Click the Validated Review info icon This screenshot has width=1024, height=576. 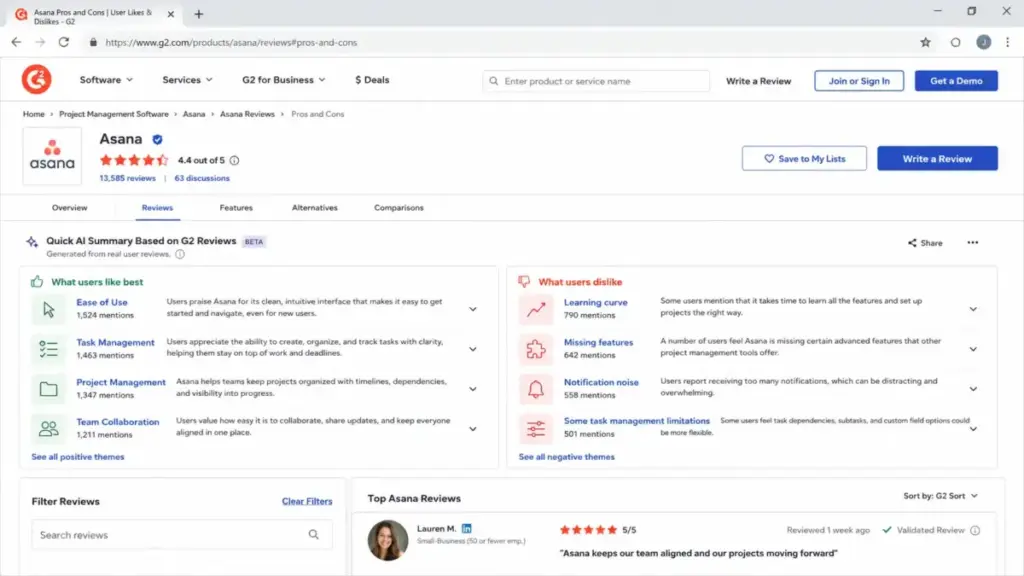(x=975, y=530)
